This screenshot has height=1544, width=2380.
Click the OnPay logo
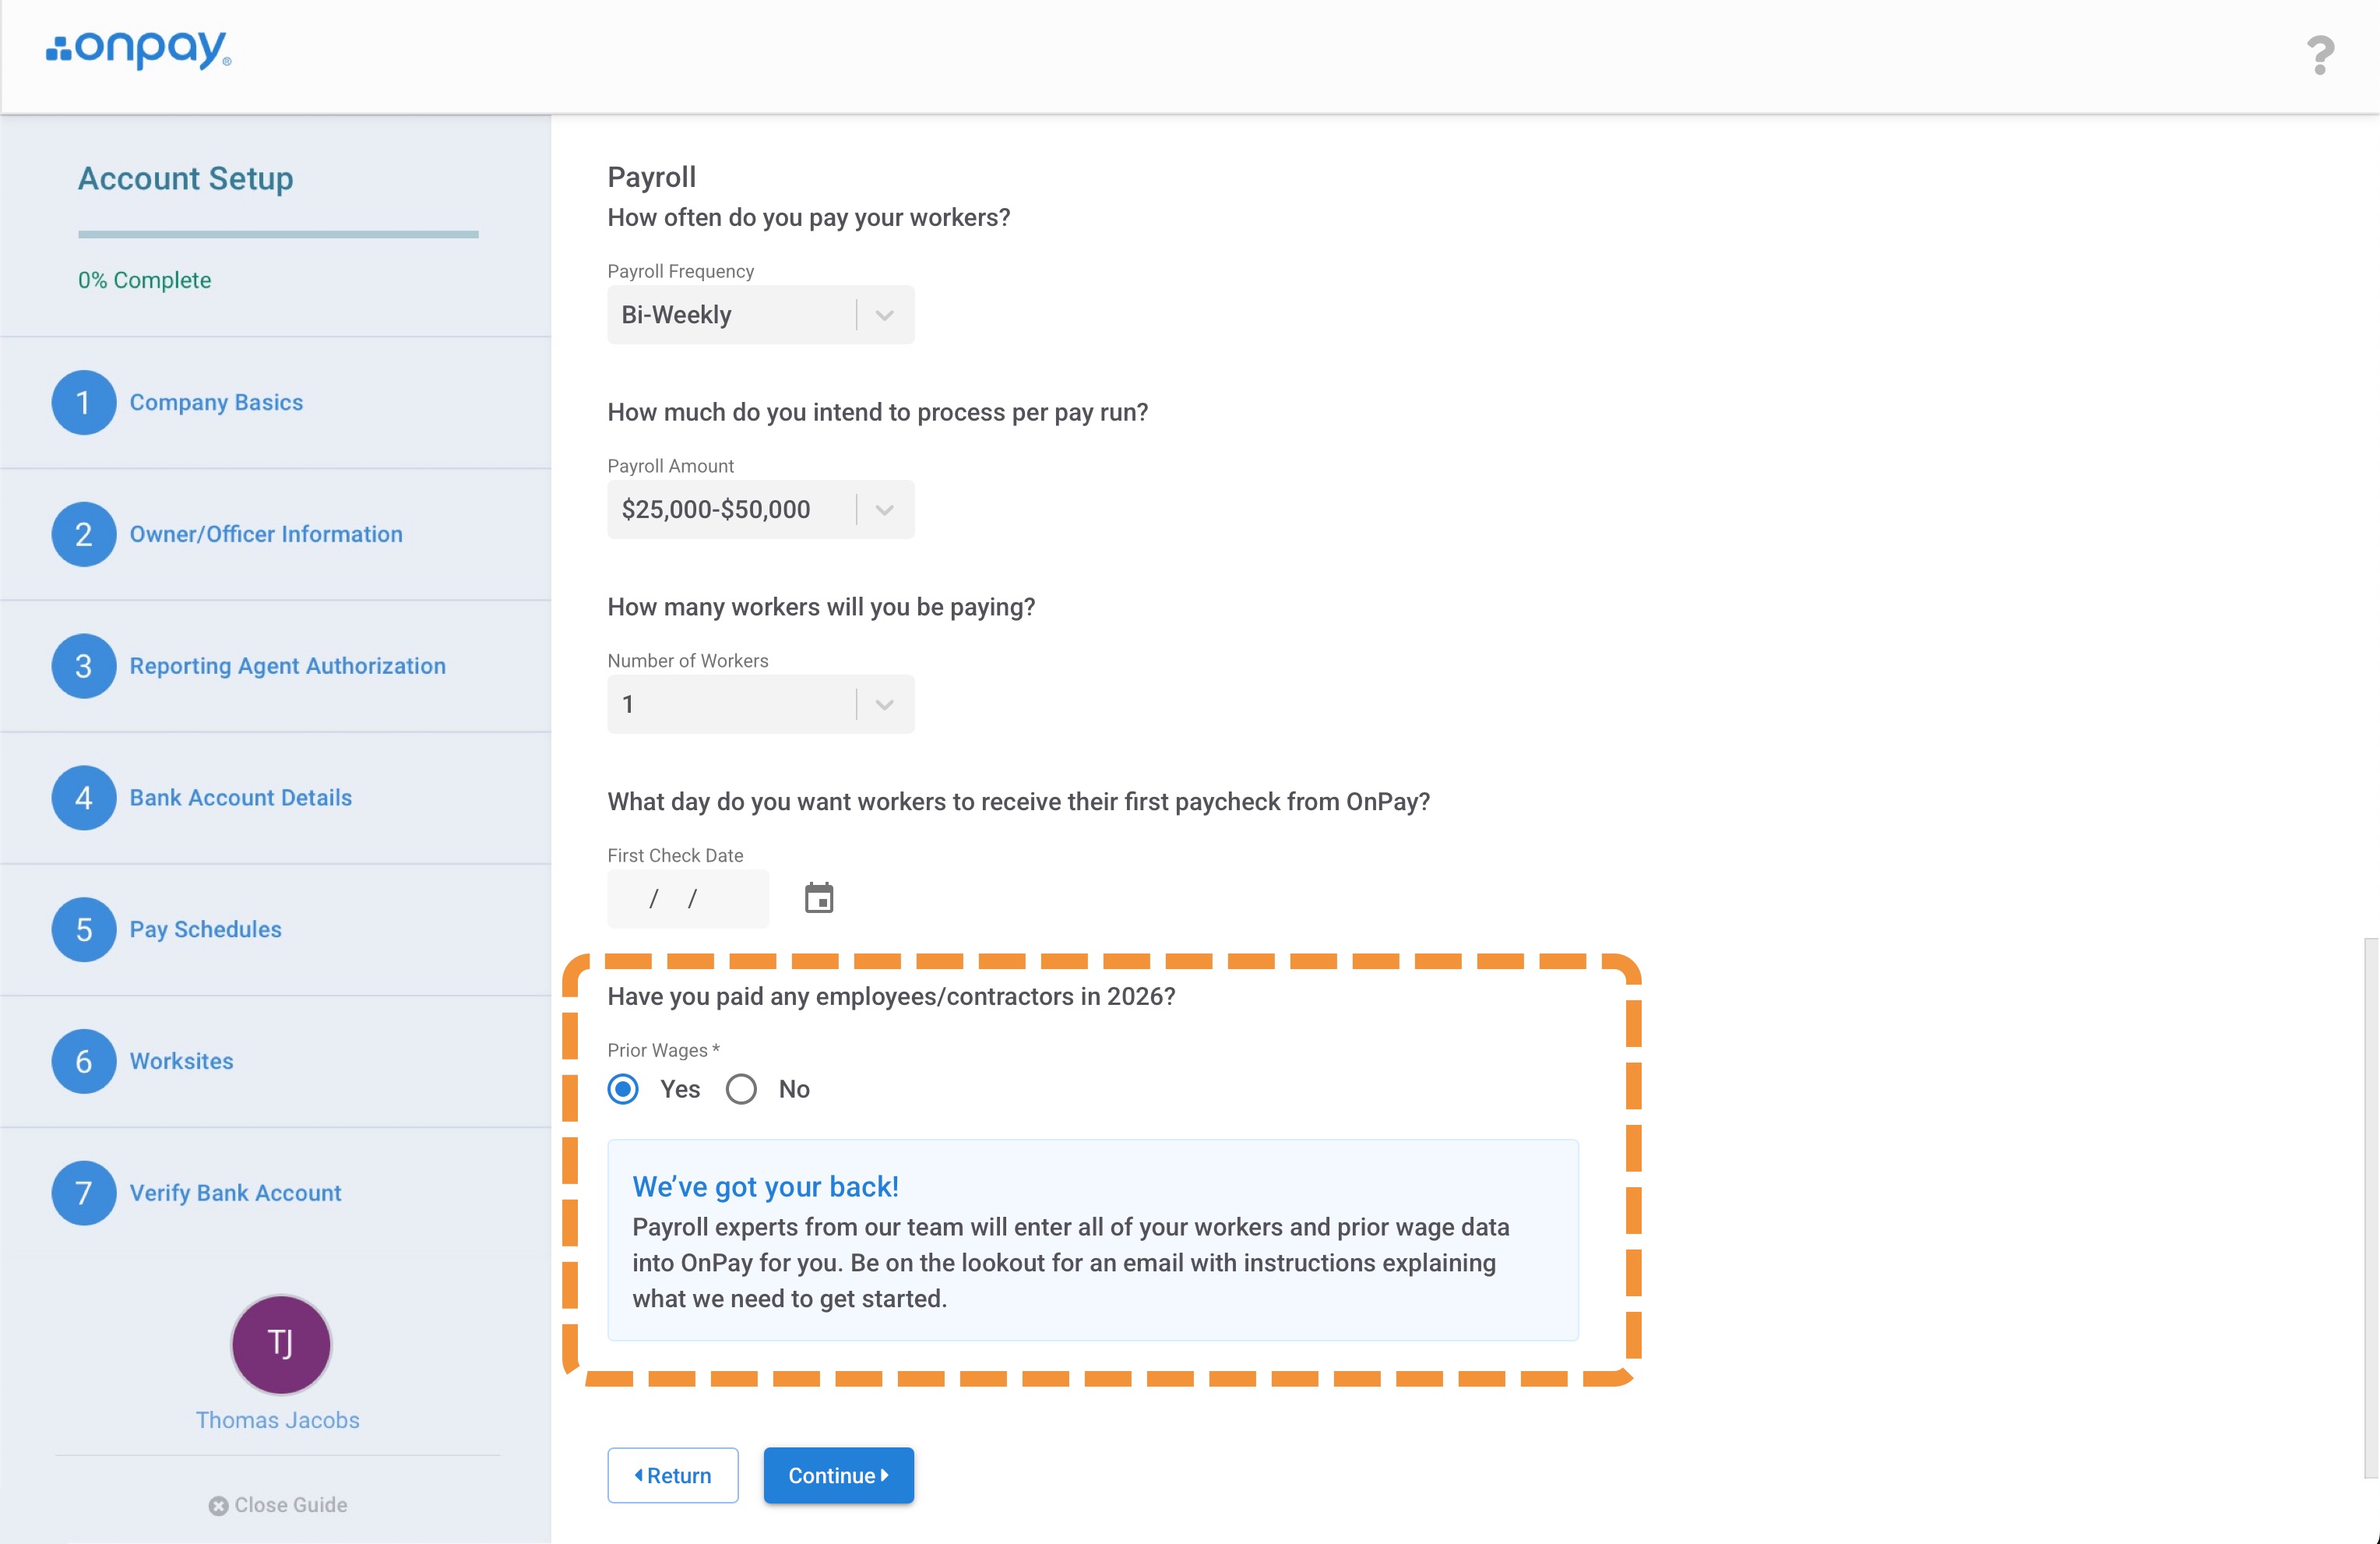139,49
